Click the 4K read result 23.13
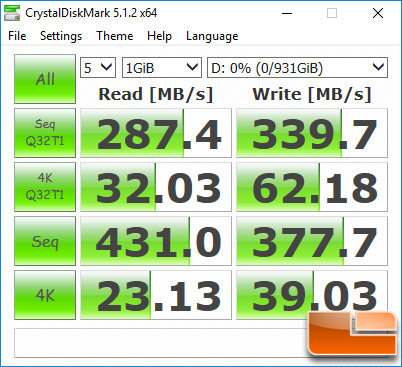Image resolution: width=402 pixels, height=367 pixels. tap(156, 295)
